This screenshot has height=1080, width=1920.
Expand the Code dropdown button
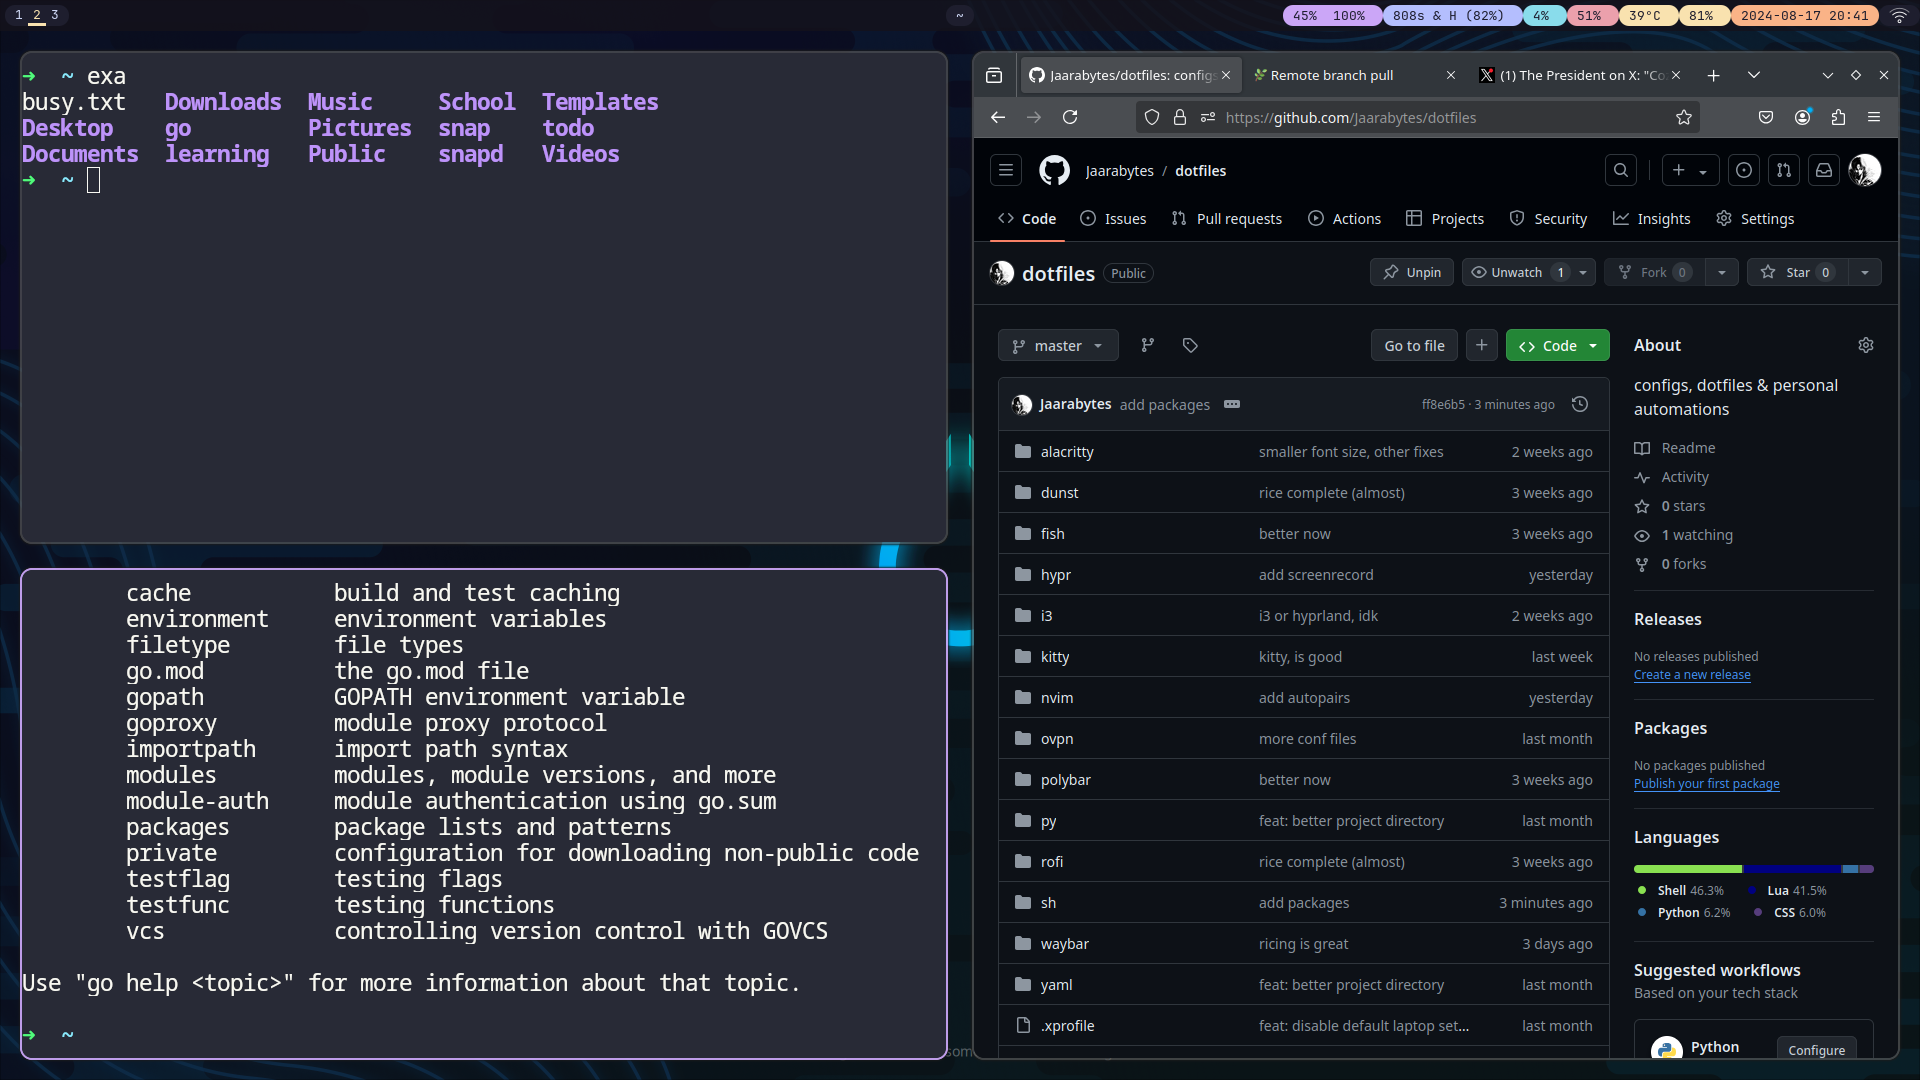pyautogui.click(x=1596, y=344)
